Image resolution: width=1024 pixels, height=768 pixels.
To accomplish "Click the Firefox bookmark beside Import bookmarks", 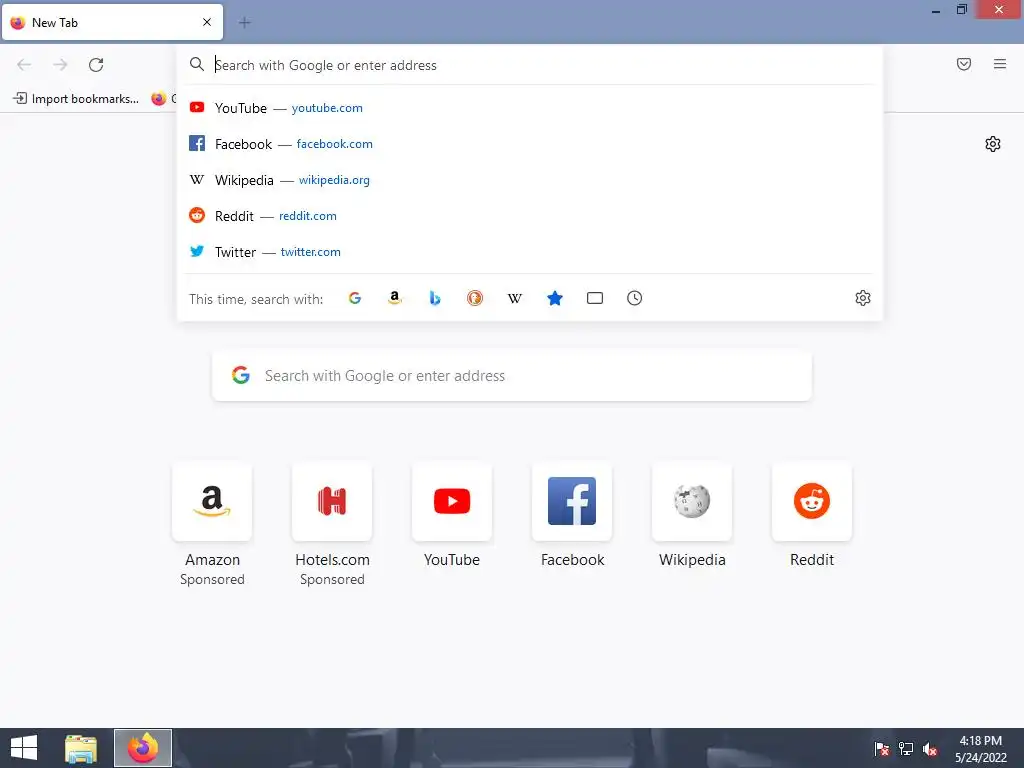I will point(163,99).
